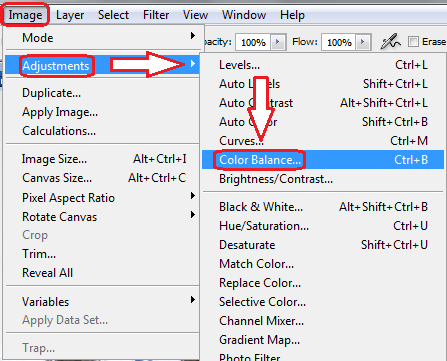
Task: Select Auto Color adjustment
Action: tap(323, 122)
